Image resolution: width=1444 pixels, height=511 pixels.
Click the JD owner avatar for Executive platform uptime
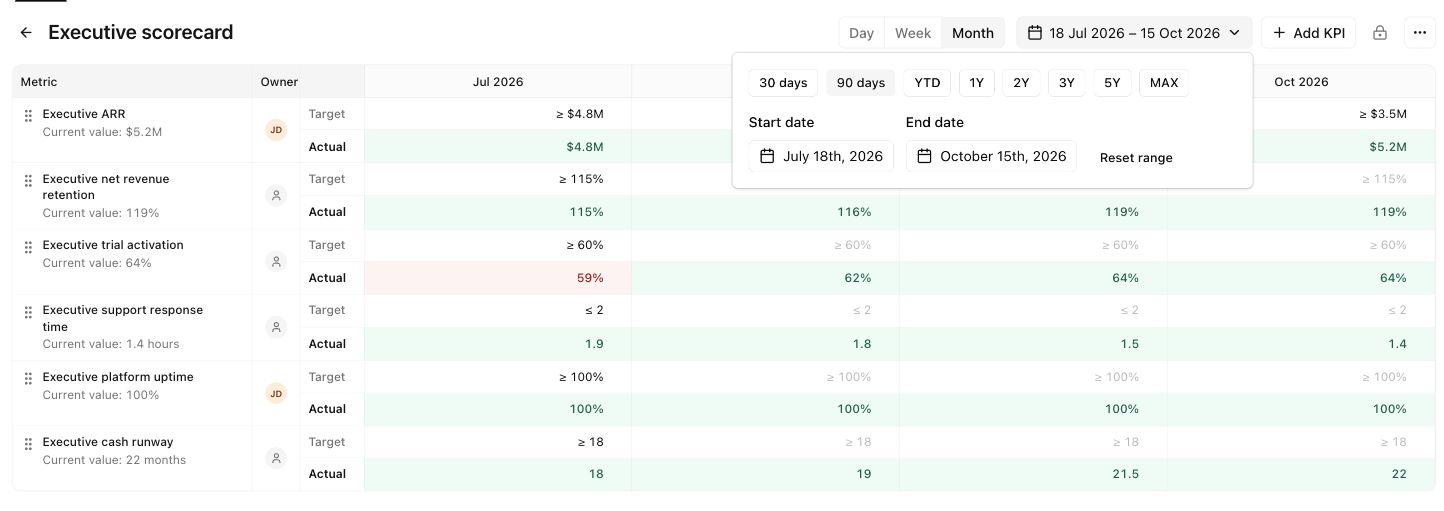[x=276, y=394]
